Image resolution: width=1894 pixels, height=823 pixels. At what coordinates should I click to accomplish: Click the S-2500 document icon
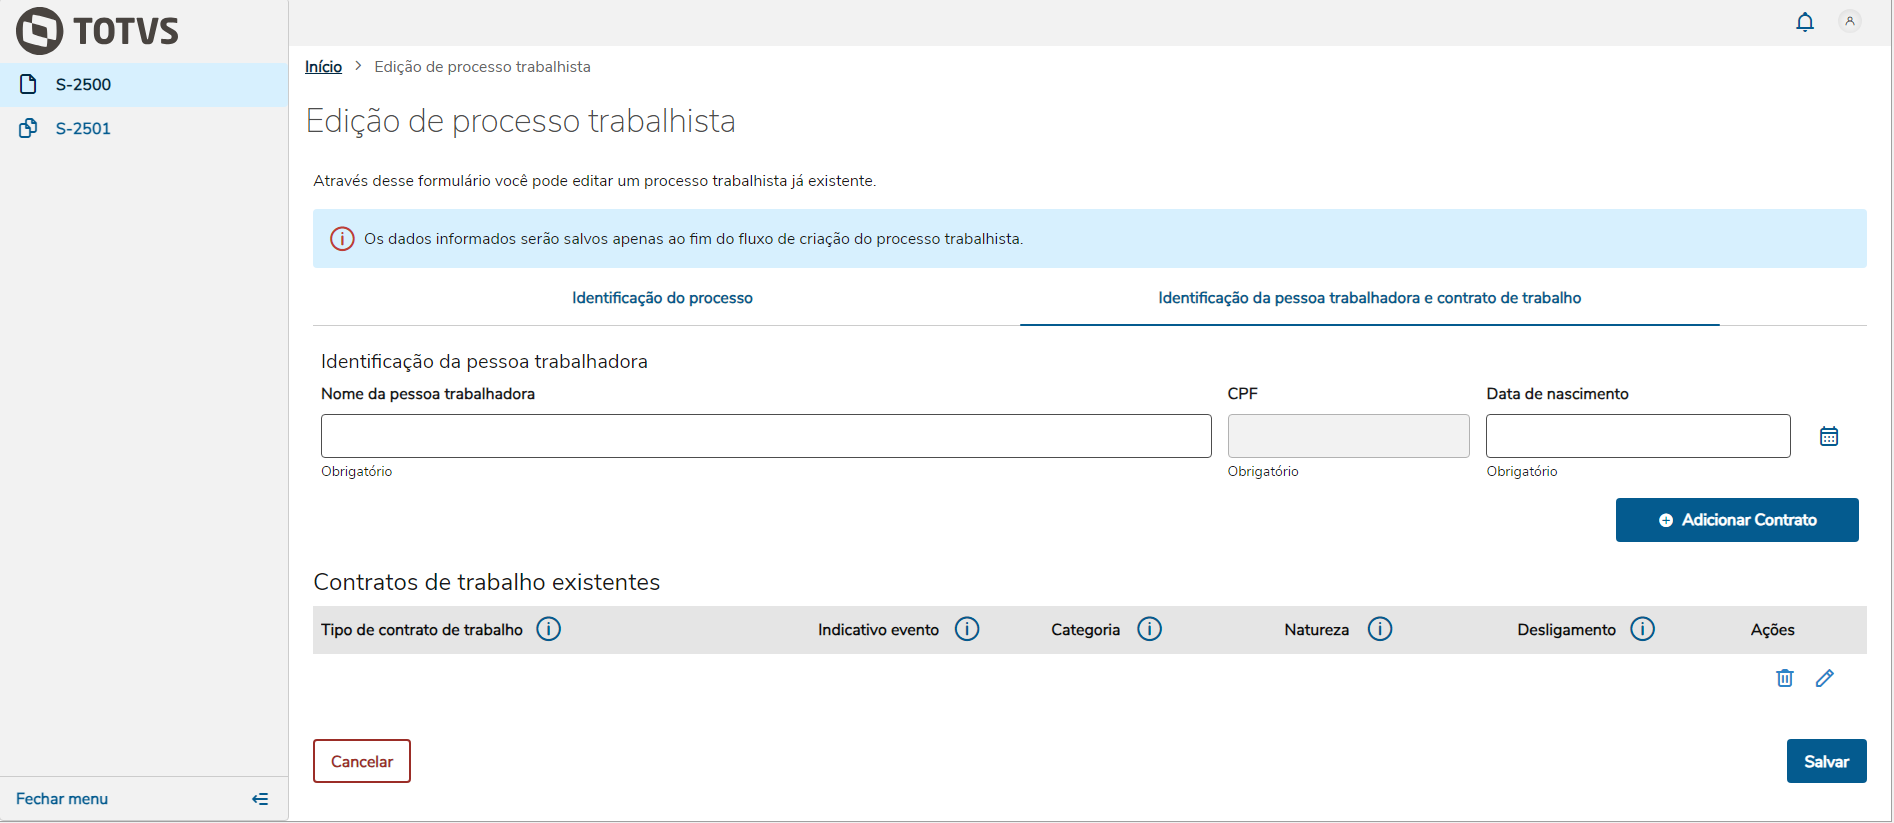click(28, 84)
